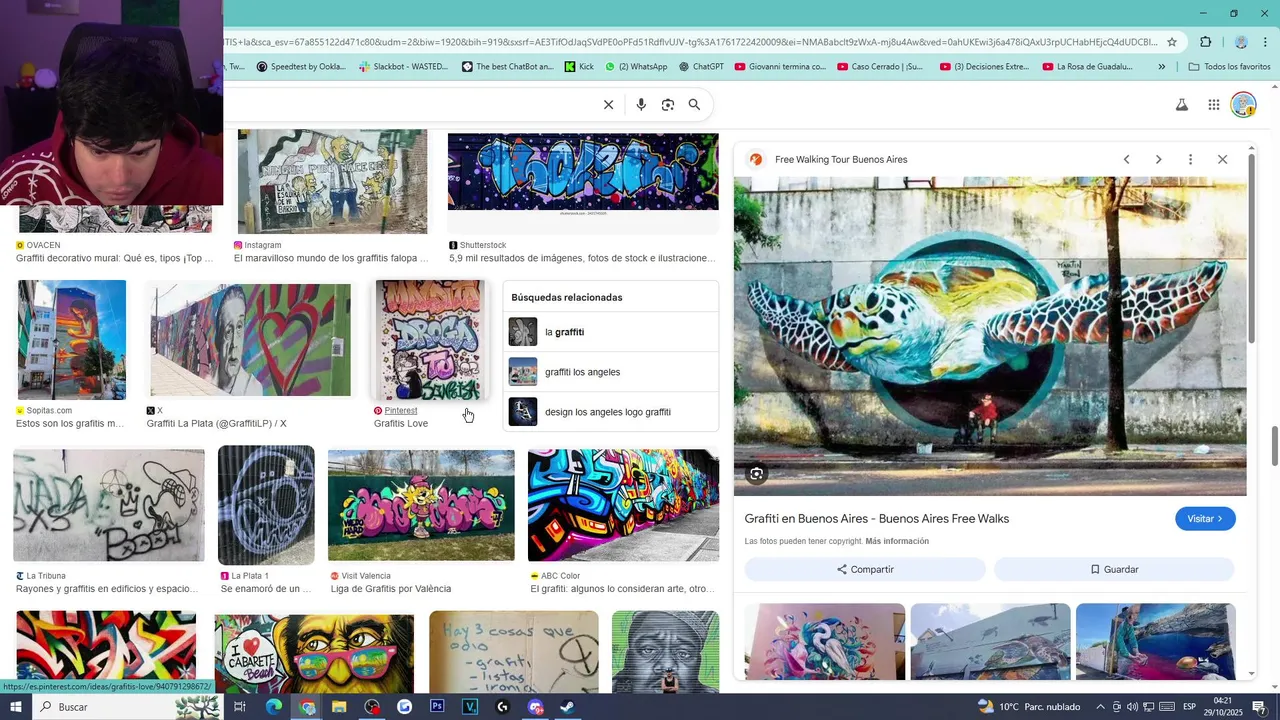Open Giovanni termina co... YouTube bookmark
Viewport: 1280px width, 720px height.
tap(780, 67)
